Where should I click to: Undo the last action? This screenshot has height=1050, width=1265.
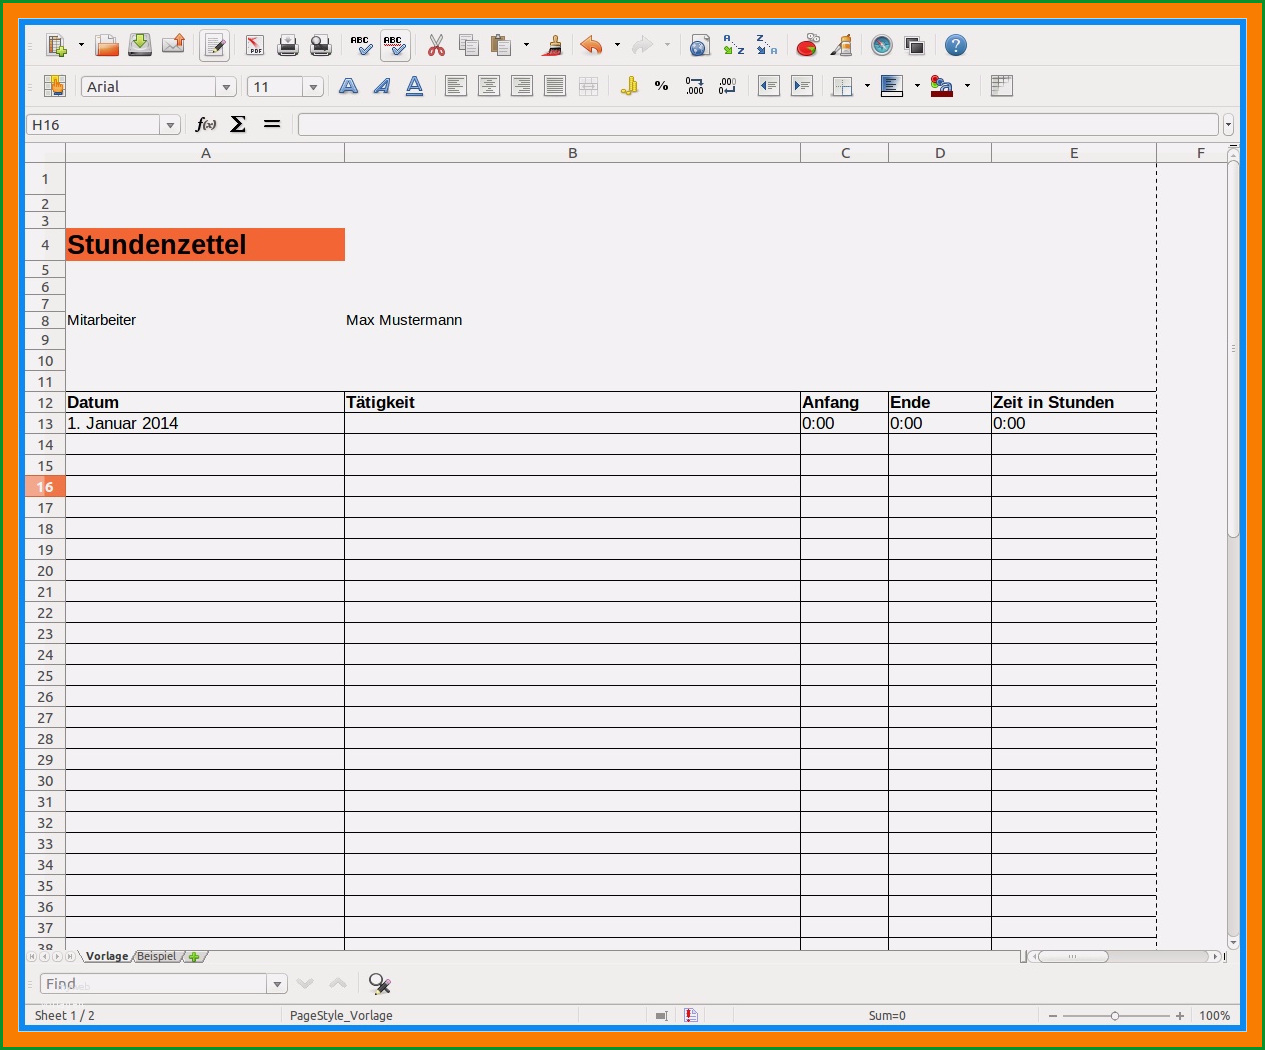592,45
